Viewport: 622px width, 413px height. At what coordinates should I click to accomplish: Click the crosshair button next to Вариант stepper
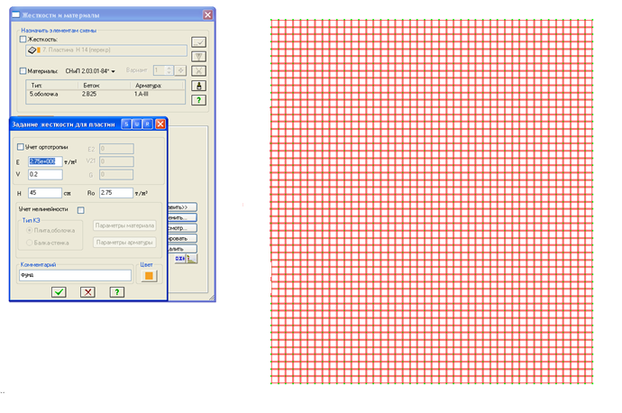[180, 70]
